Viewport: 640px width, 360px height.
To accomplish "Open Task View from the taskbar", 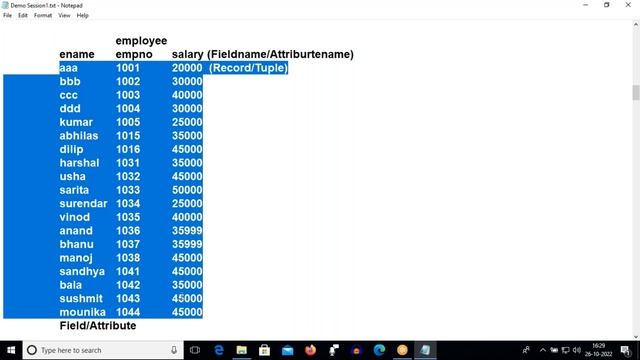I will pos(195,350).
